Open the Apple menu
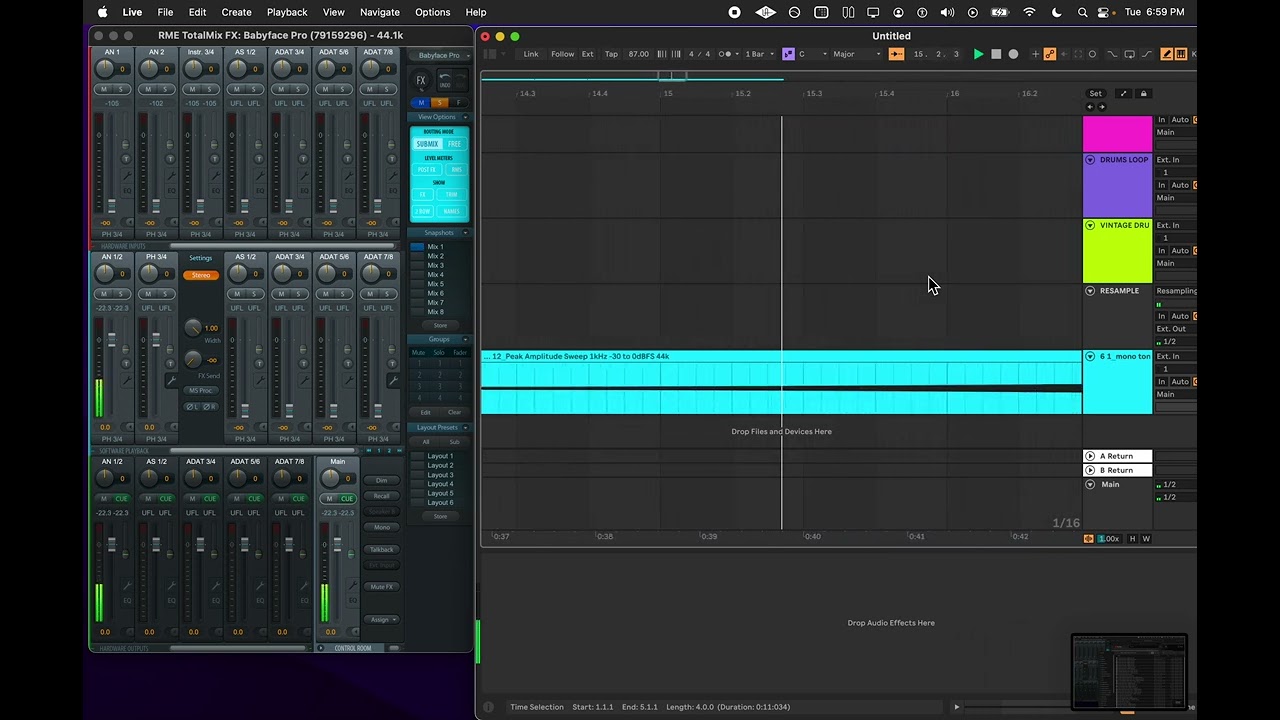Screen dimensions: 1280x720 click(x=102, y=12)
